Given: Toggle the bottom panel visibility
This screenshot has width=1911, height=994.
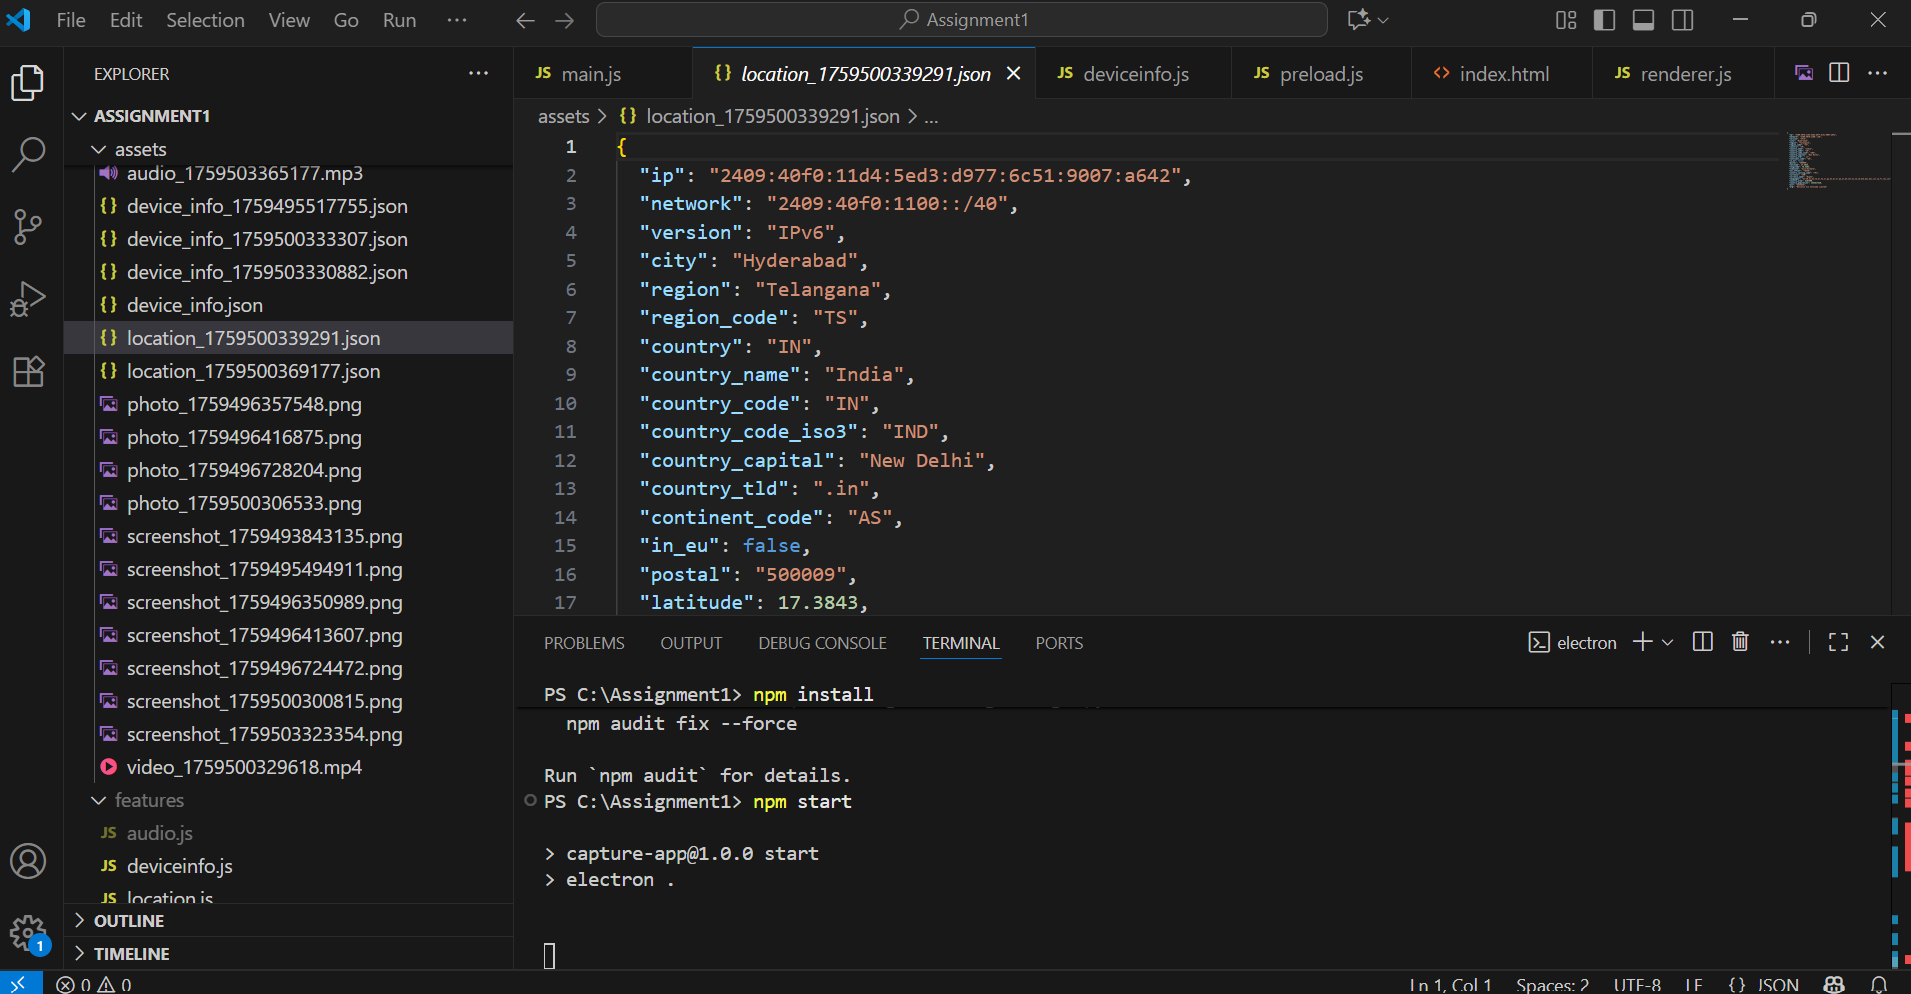Looking at the screenshot, I should click(1643, 20).
